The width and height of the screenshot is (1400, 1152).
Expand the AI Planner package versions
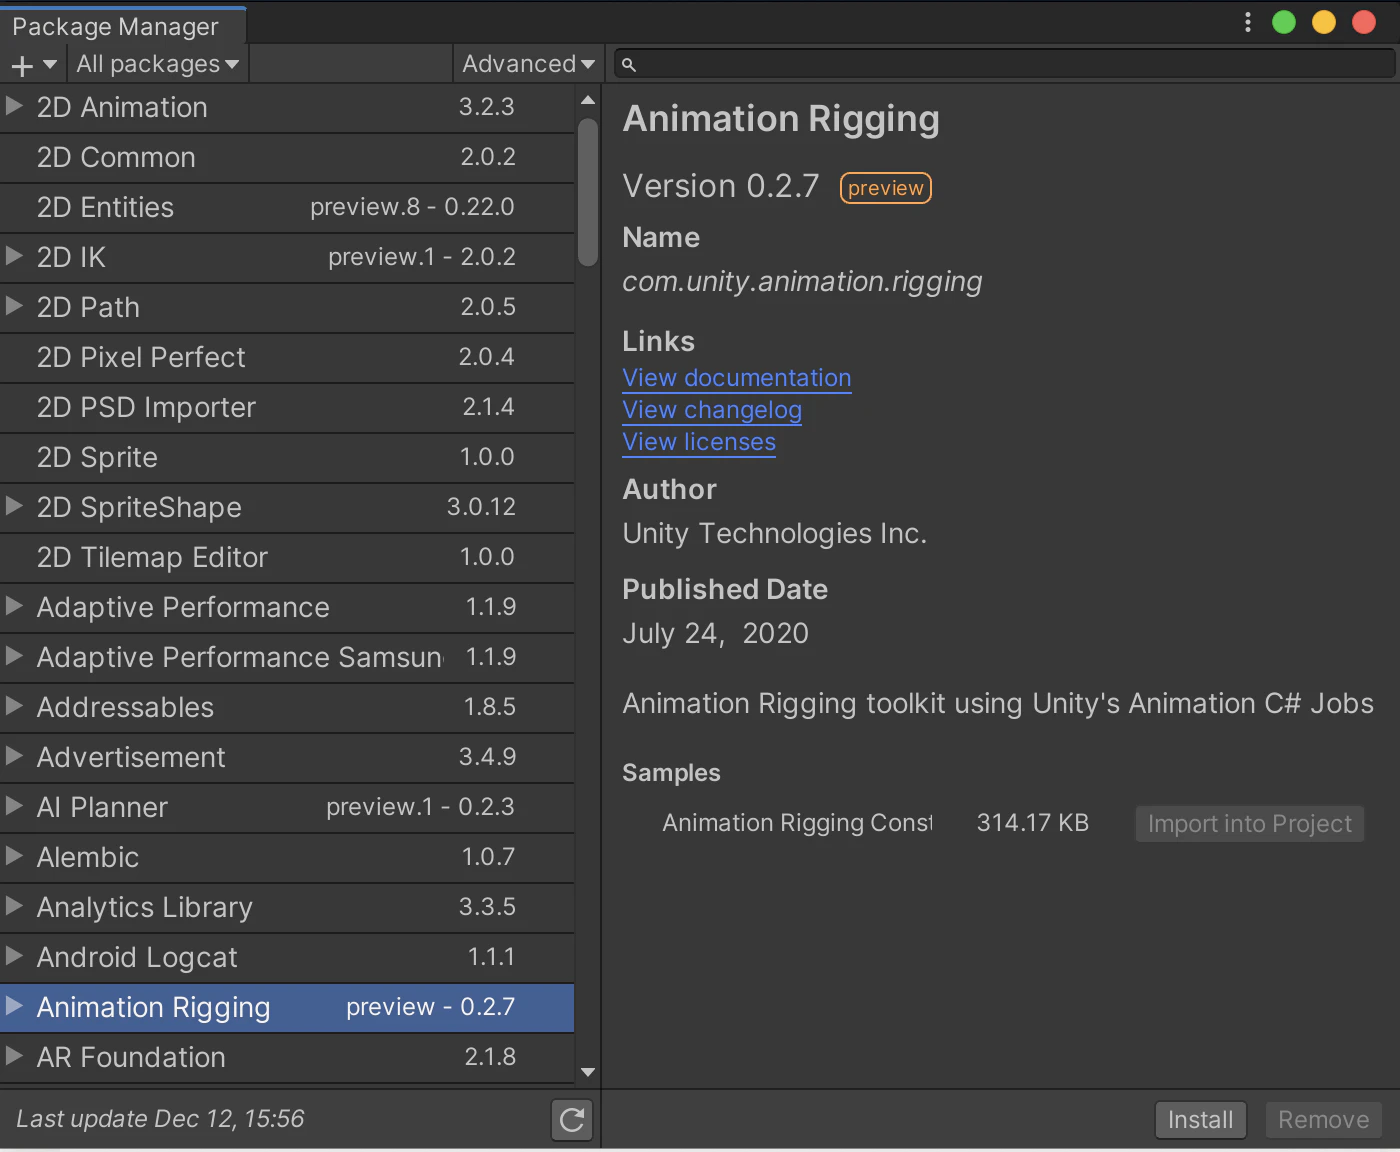pos(14,806)
